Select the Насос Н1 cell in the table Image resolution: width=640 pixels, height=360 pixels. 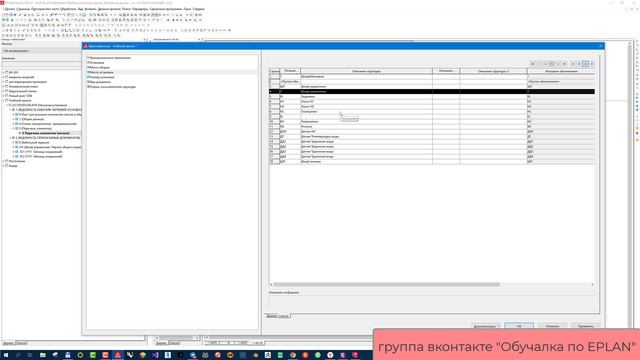366,102
